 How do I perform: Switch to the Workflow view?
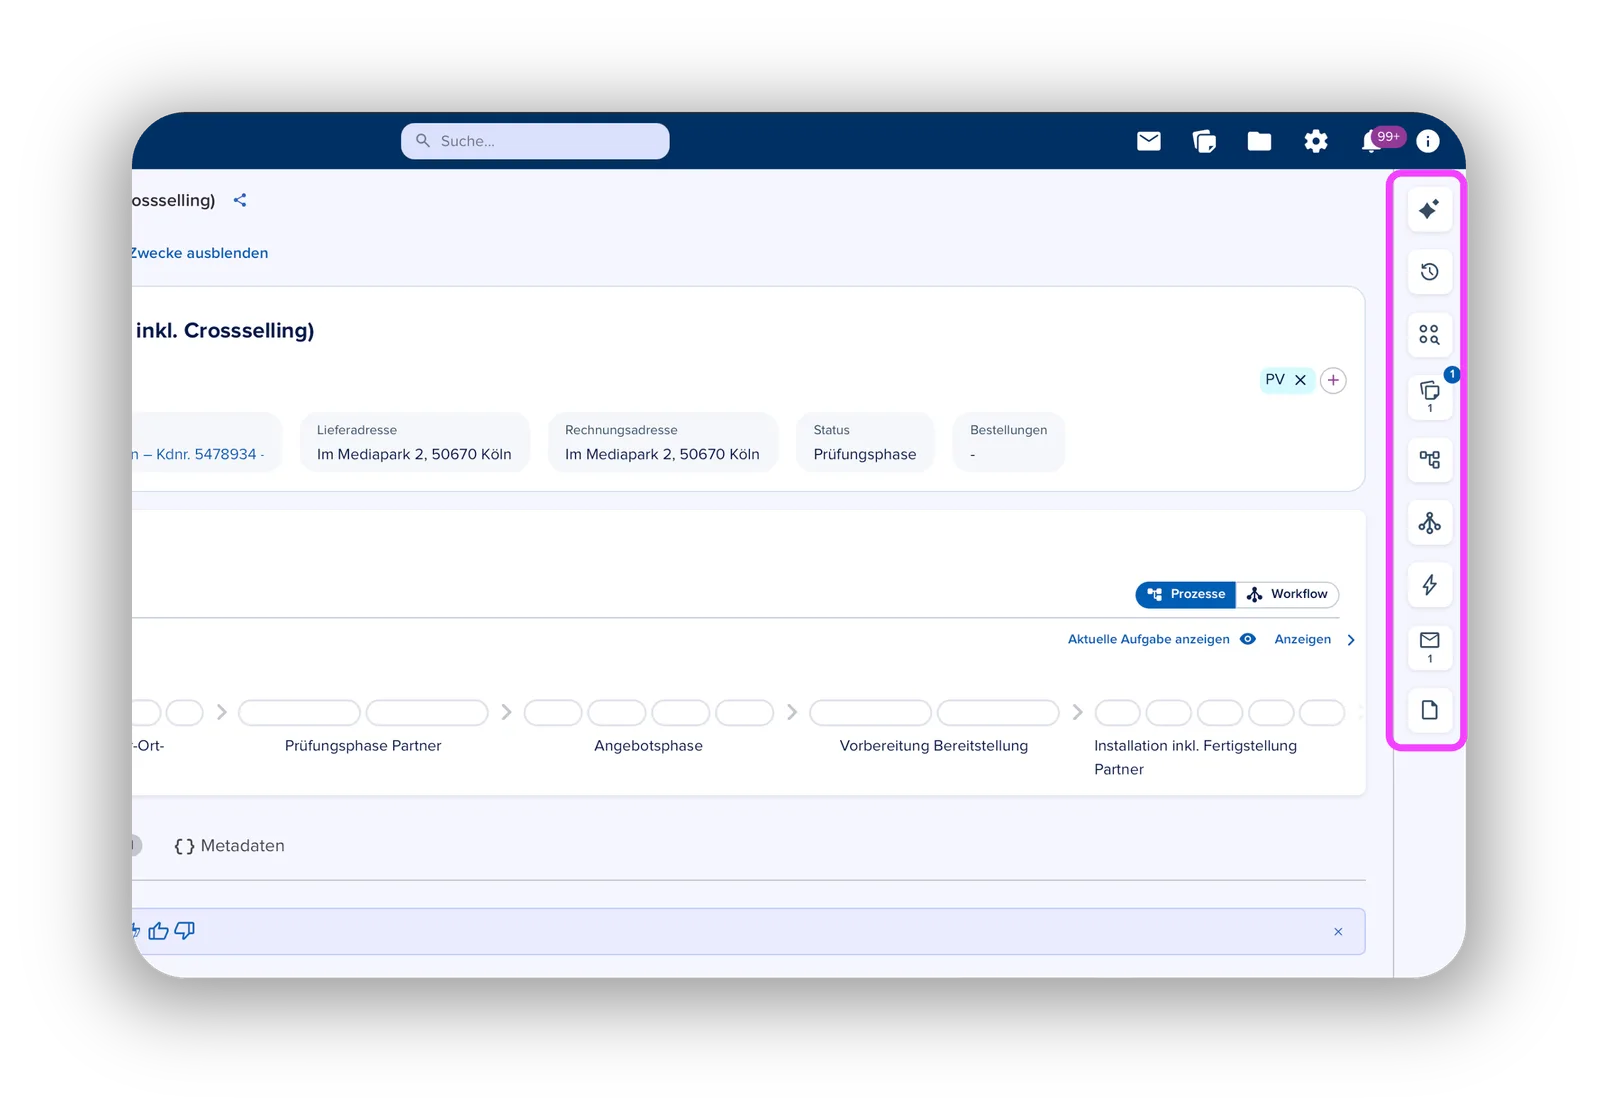1288,594
